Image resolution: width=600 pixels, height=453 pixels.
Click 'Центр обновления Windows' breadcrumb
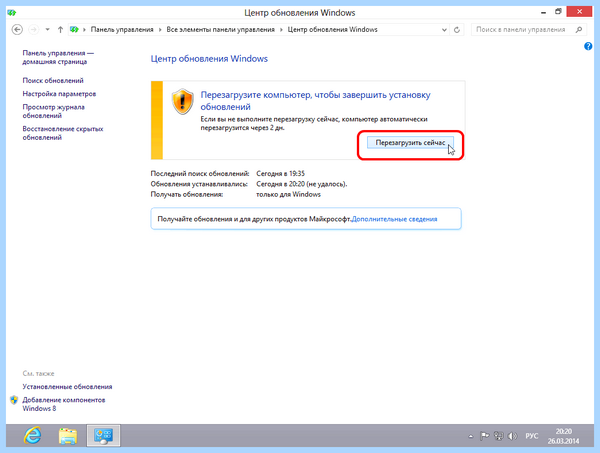pos(333,29)
